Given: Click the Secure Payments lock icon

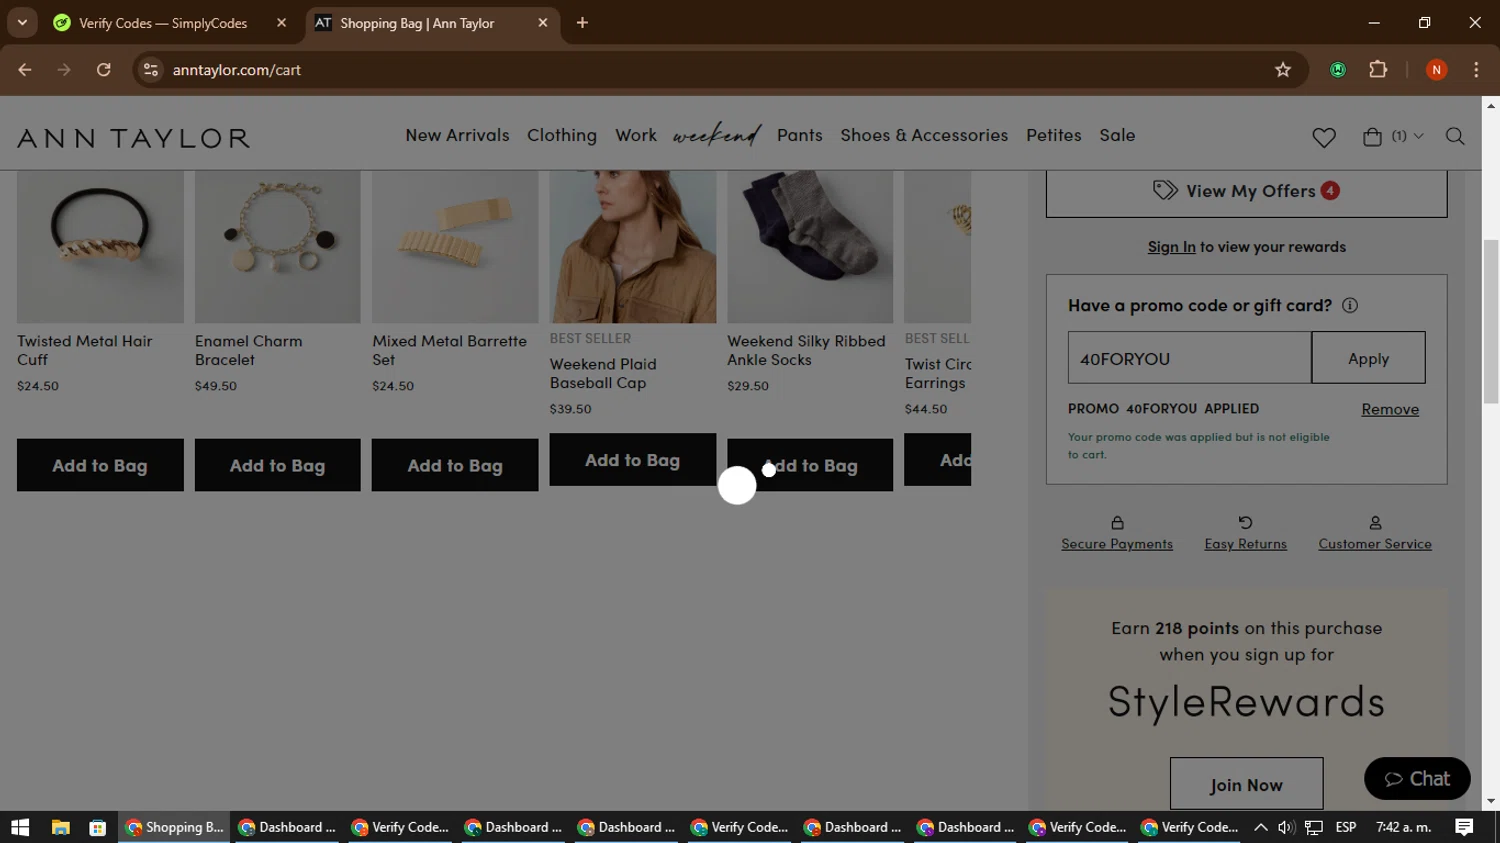Looking at the screenshot, I should pos(1117,522).
